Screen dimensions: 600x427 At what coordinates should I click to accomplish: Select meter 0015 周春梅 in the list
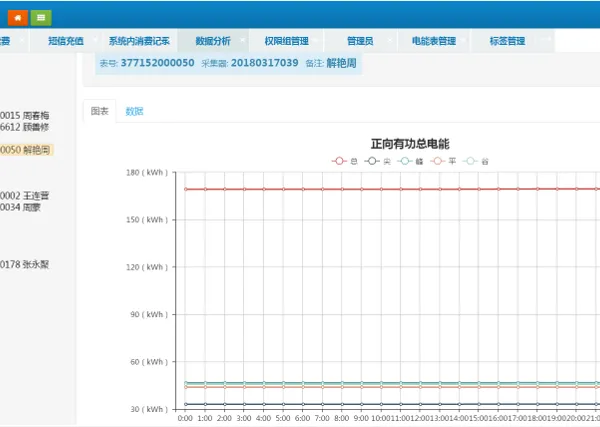[x=24, y=115]
